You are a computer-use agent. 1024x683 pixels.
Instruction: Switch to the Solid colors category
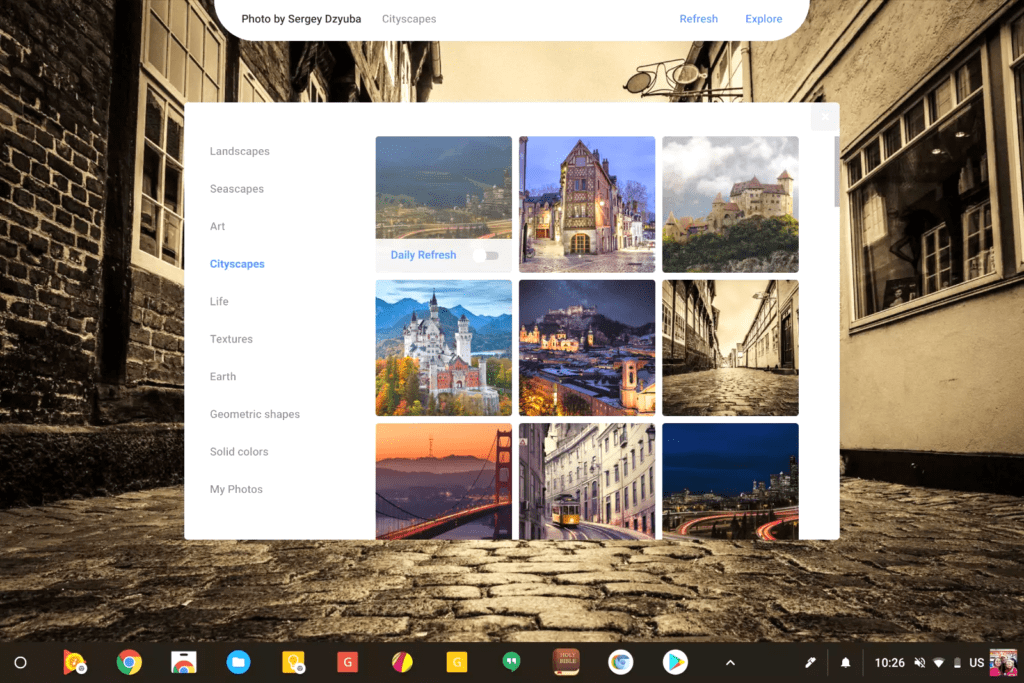[x=239, y=452]
